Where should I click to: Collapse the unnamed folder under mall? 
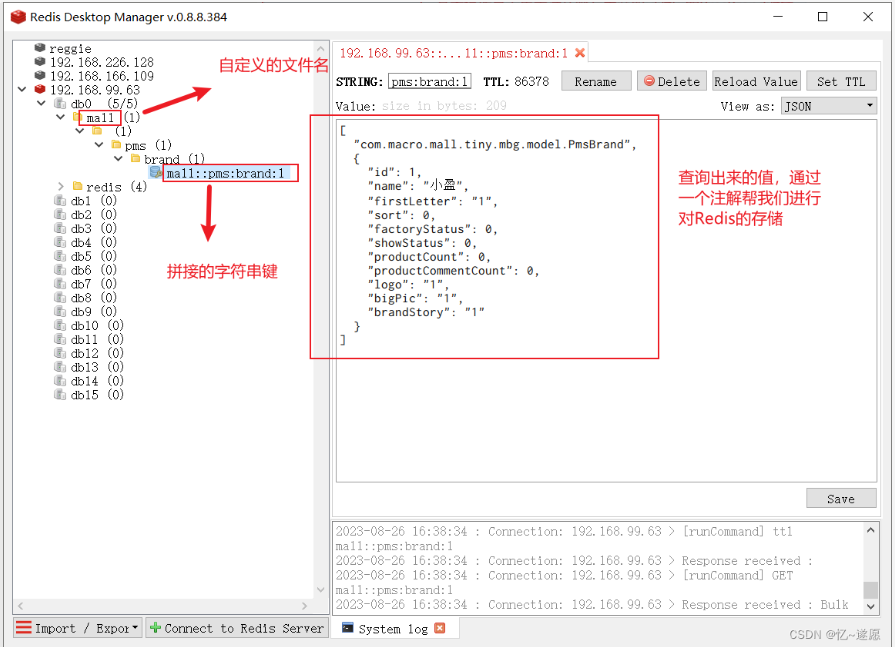point(80,131)
